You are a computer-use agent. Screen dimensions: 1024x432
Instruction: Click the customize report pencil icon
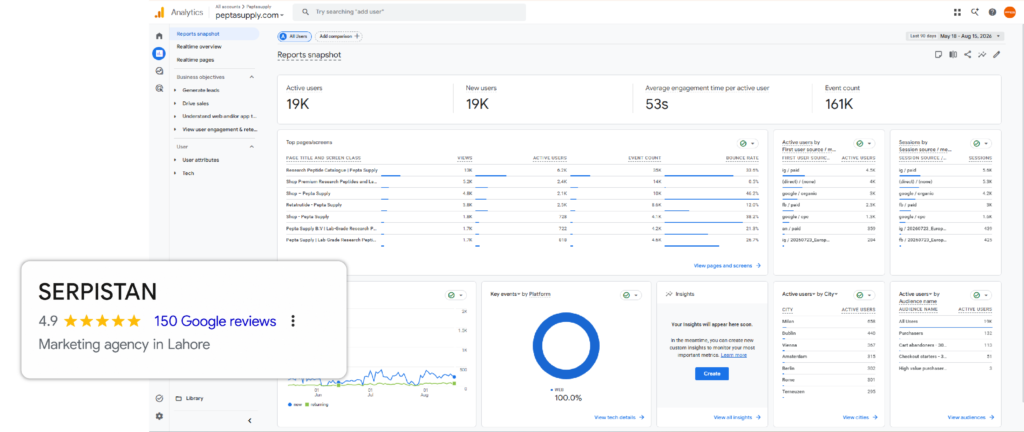996,55
